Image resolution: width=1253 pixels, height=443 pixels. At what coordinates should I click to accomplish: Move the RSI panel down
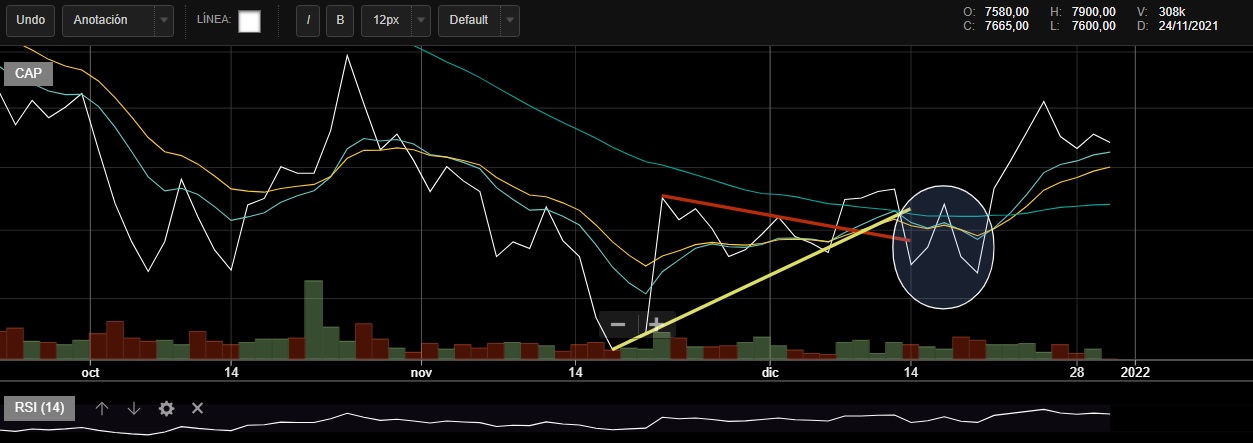(x=134, y=408)
